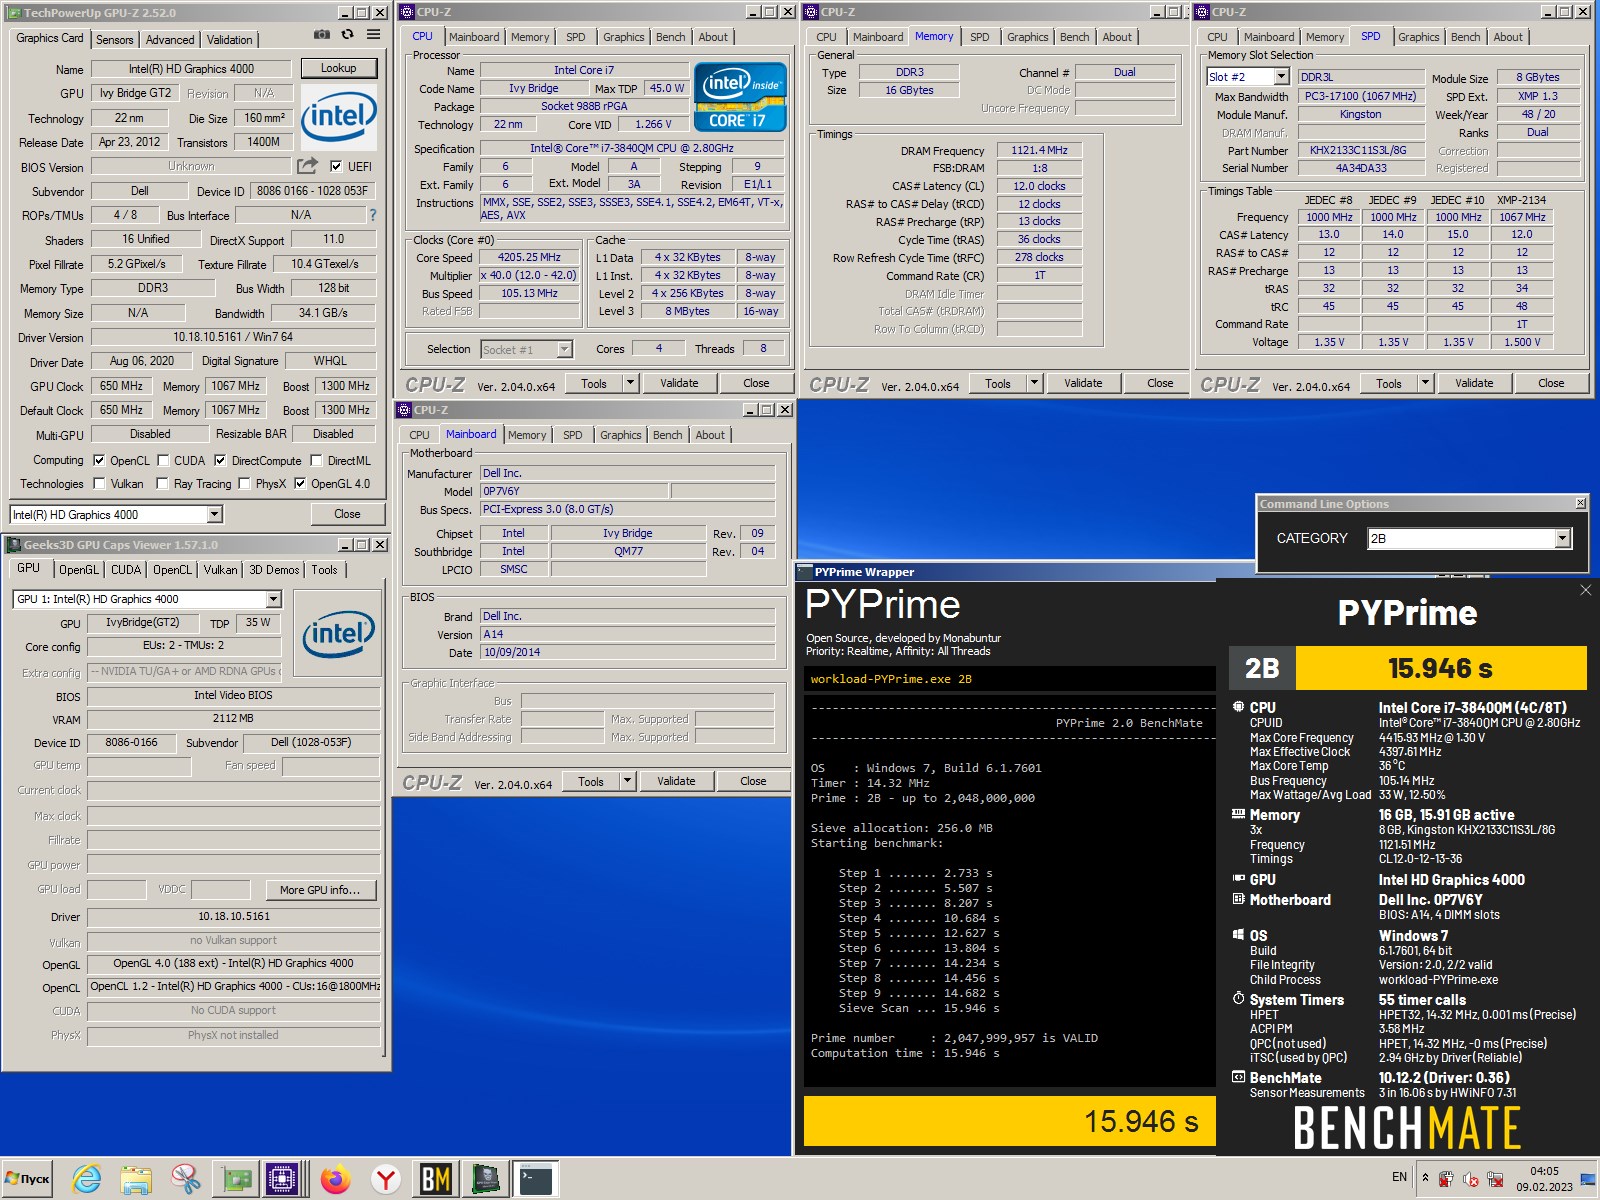Click Validate in the CPU-Z Memory window
The image size is (1600, 1200).
[1083, 383]
